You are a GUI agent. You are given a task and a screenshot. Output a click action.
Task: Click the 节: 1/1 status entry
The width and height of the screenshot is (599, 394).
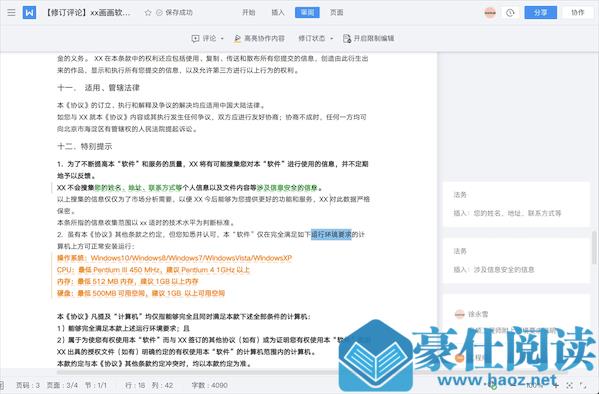pos(96,385)
